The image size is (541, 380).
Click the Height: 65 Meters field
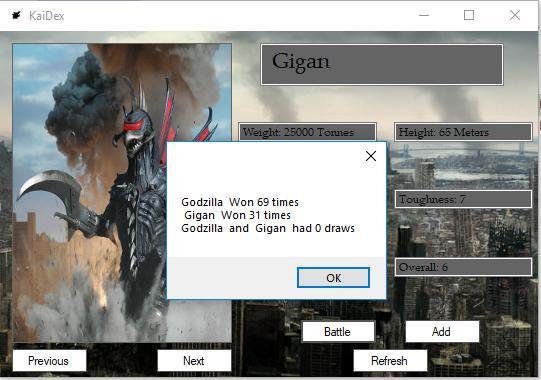[x=463, y=132]
